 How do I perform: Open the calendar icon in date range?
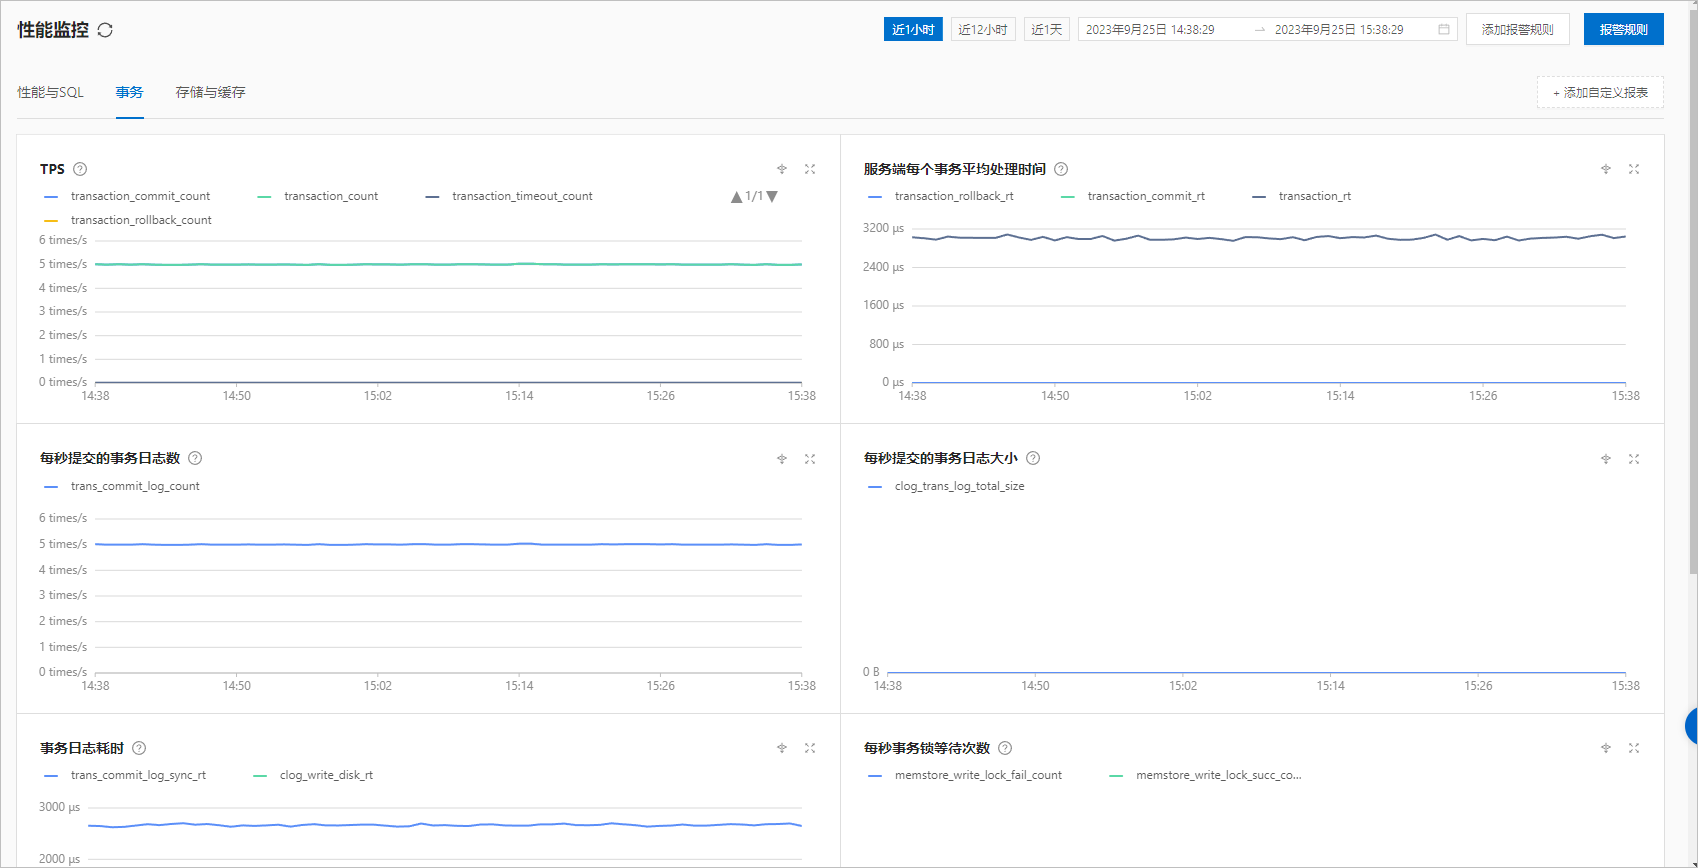pos(1444,30)
